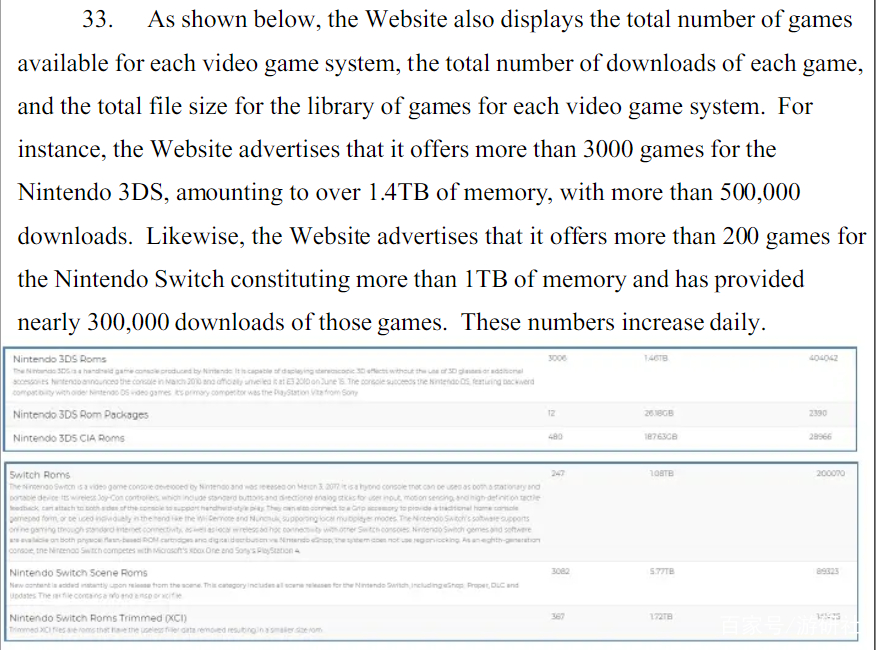The height and width of the screenshot is (650, 876).
Task: Select the '200070' Switch downloads value
Action: (831, 473)
